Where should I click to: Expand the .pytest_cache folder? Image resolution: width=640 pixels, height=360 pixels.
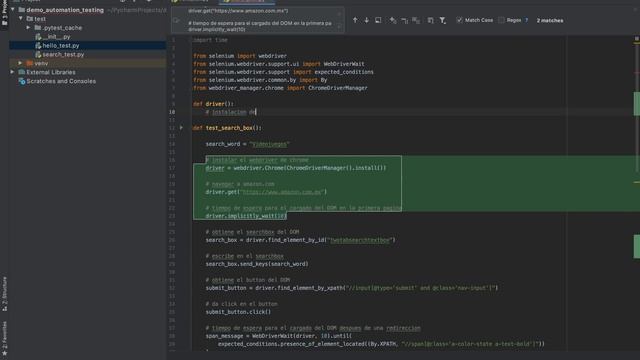pyautogui.click(x=28, y=28)
